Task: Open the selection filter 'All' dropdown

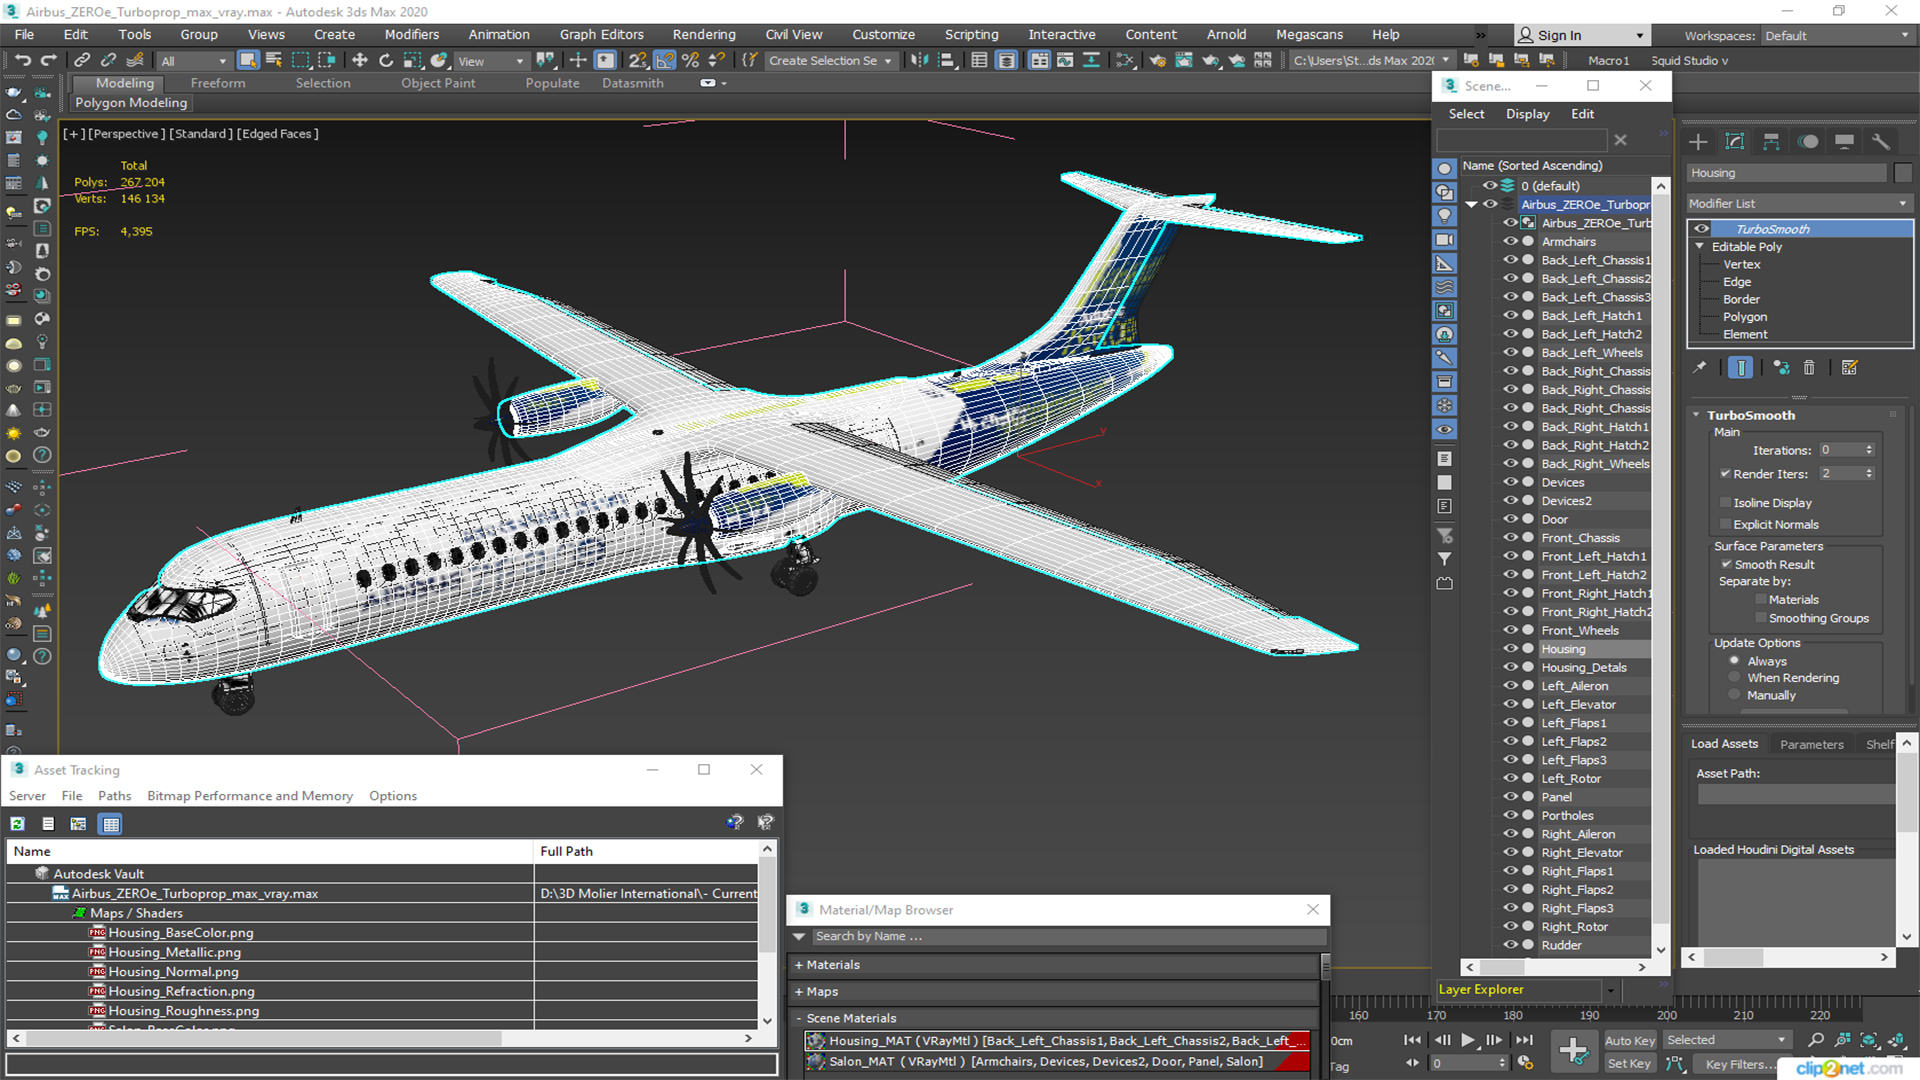Action: point(194,61)
